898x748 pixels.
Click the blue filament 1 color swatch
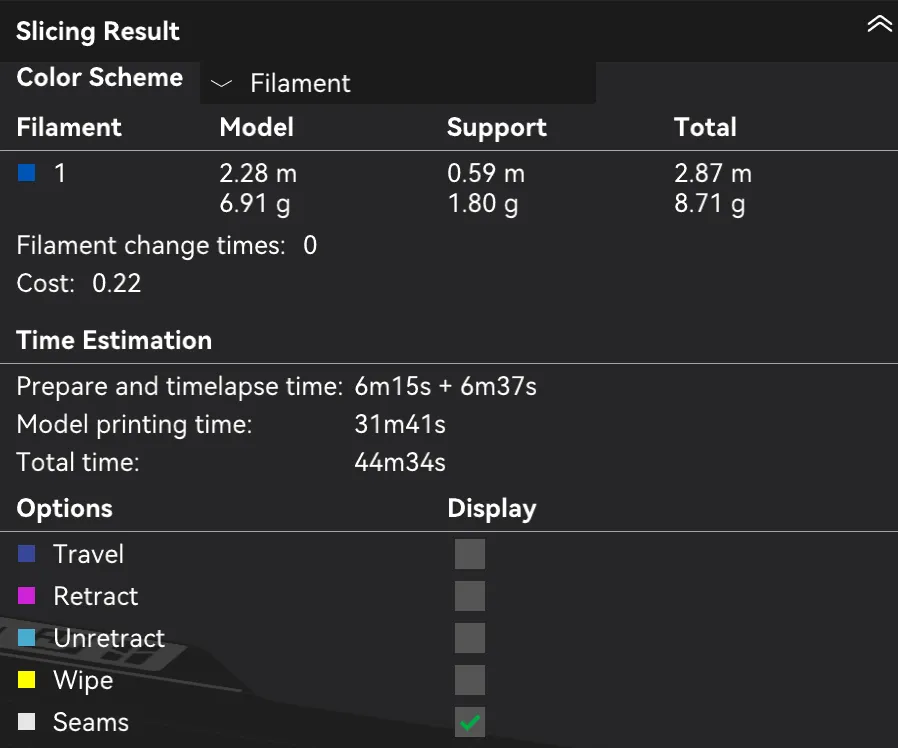point(26,172)
